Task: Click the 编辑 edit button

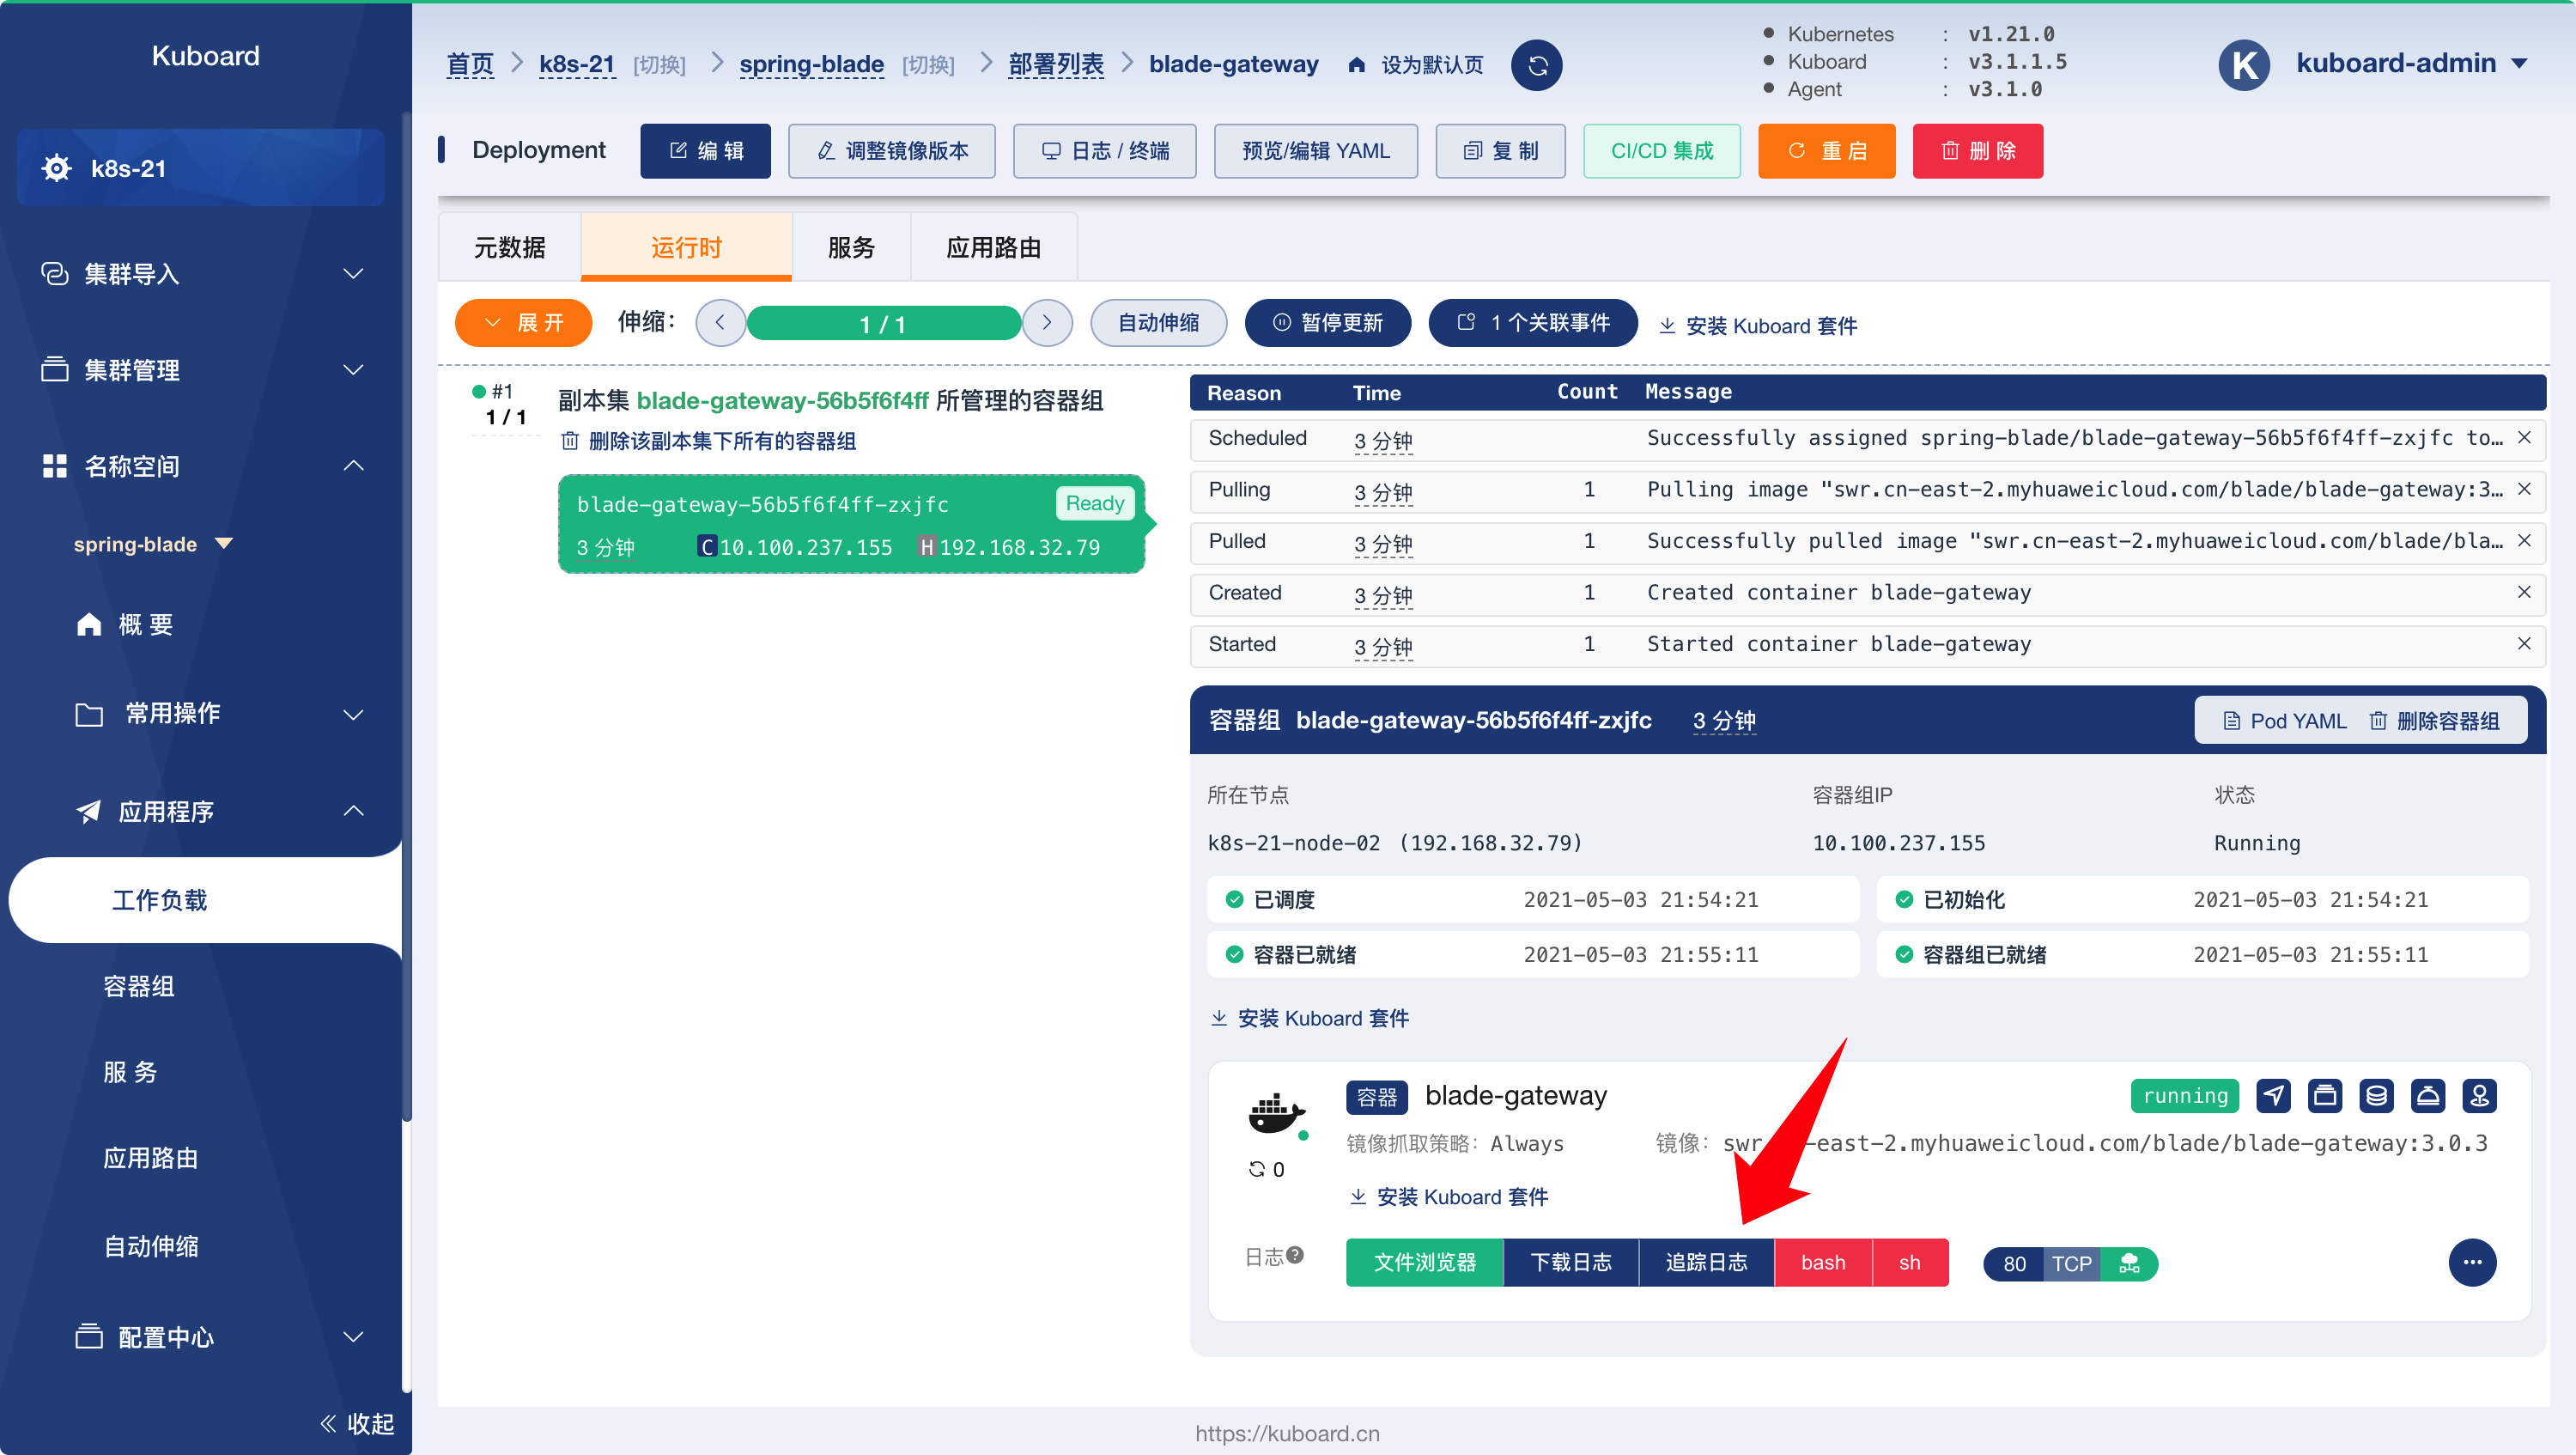Action: click(x=705, y=151)
